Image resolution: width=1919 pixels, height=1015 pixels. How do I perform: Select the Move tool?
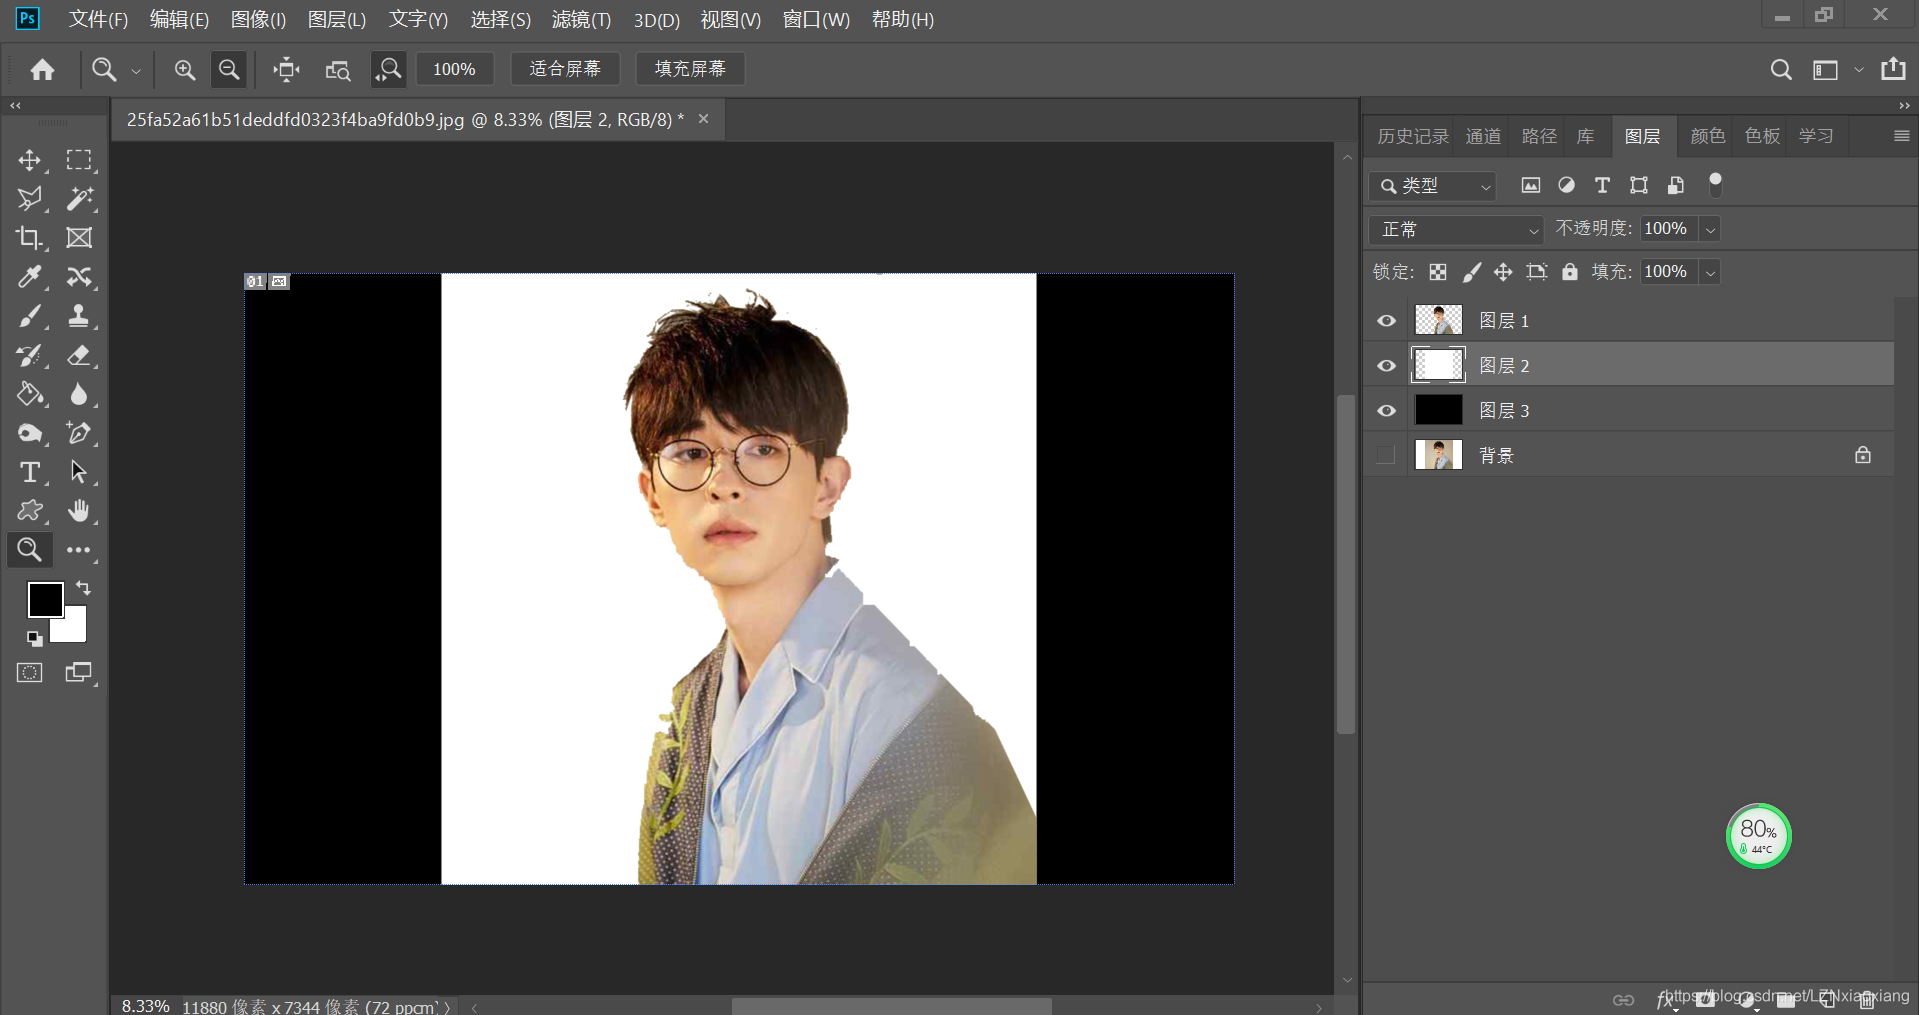[x=29, y=160]
